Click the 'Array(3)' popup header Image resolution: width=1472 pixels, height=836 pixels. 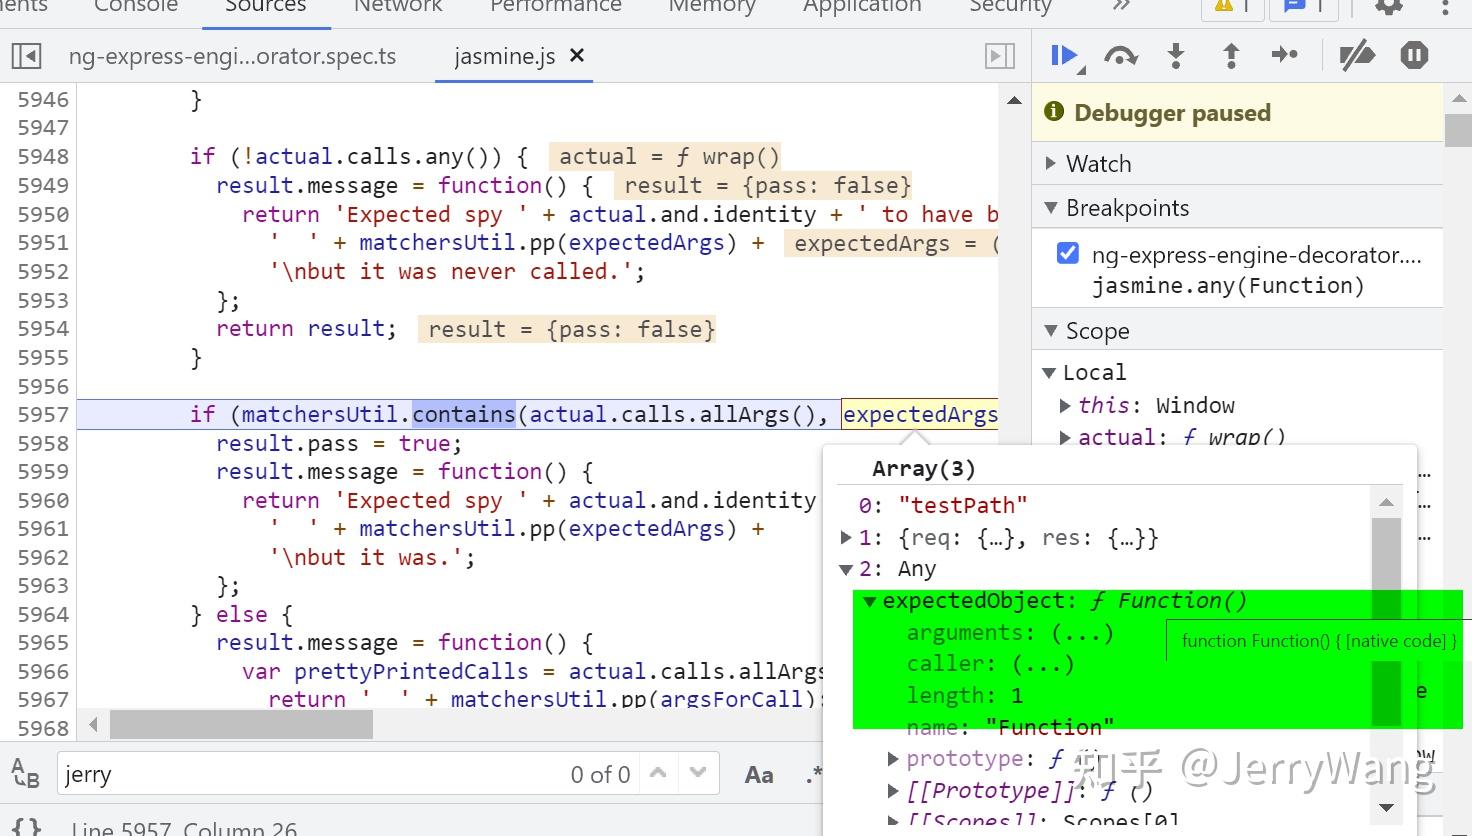[x=924, y=469]
